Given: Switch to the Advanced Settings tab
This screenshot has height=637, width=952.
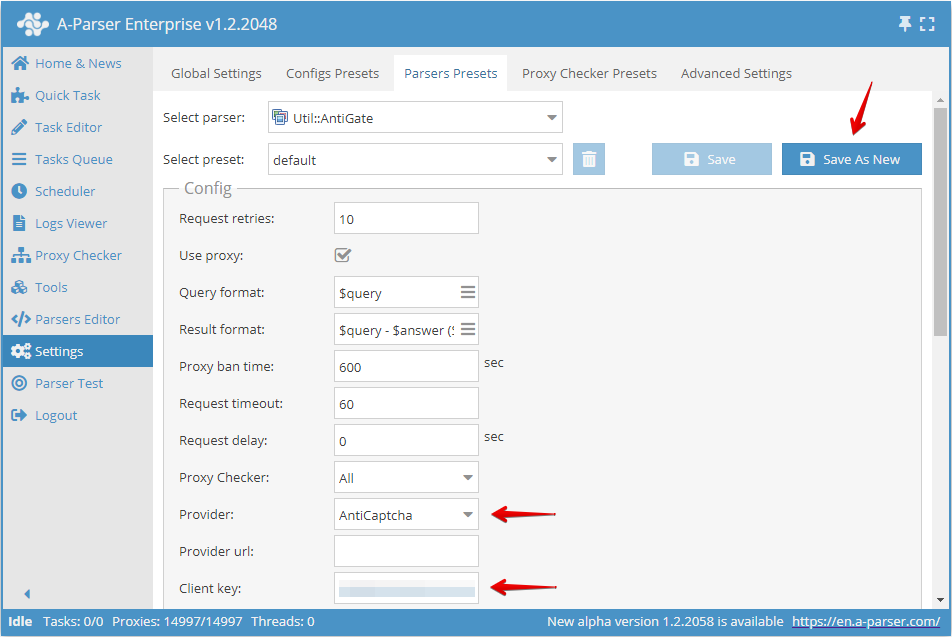Looking at the screenshot, I should click(x=736, y=73).
